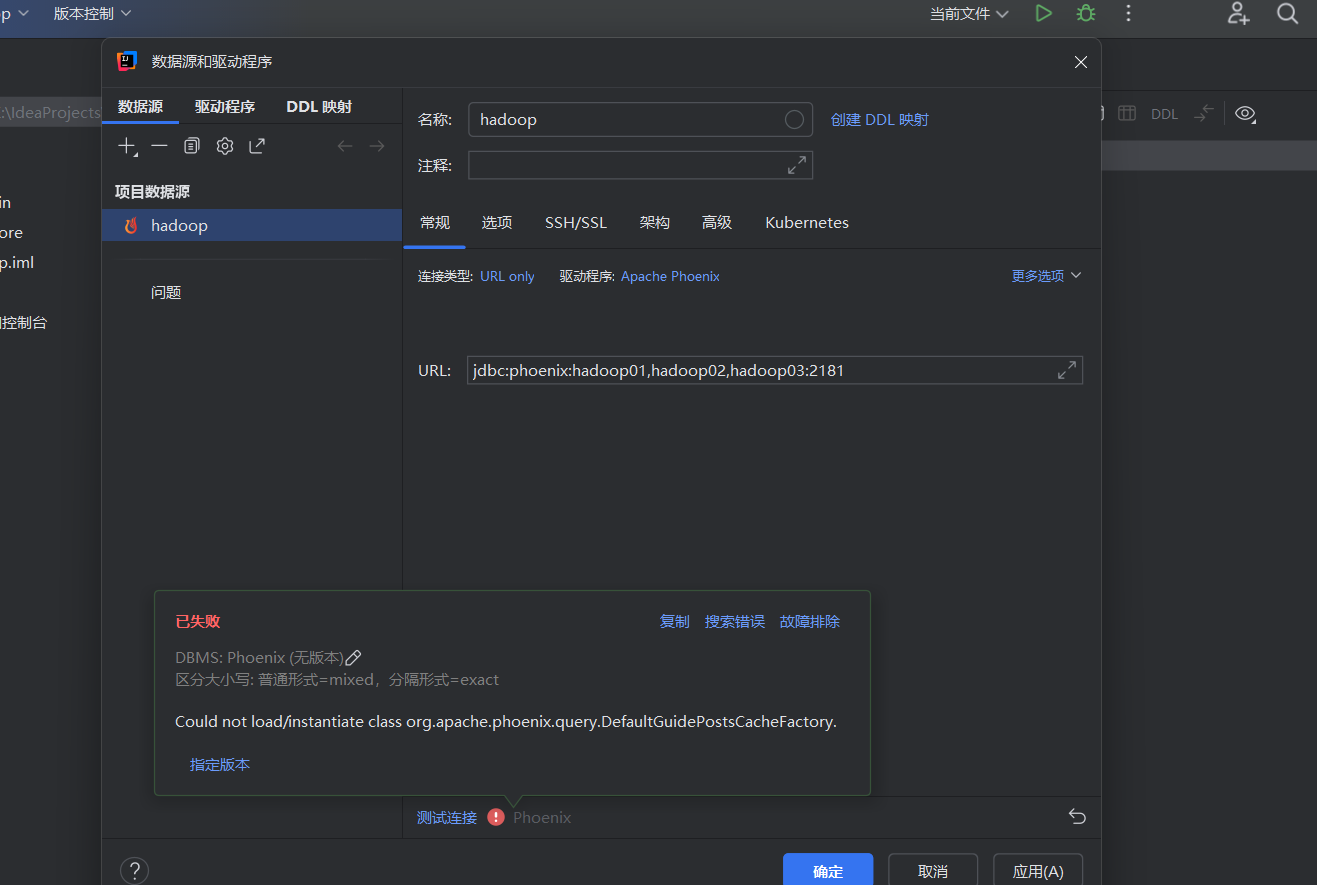Click 项目数据源 section header
Viewport: 1317px width, 885px height.
152,192
